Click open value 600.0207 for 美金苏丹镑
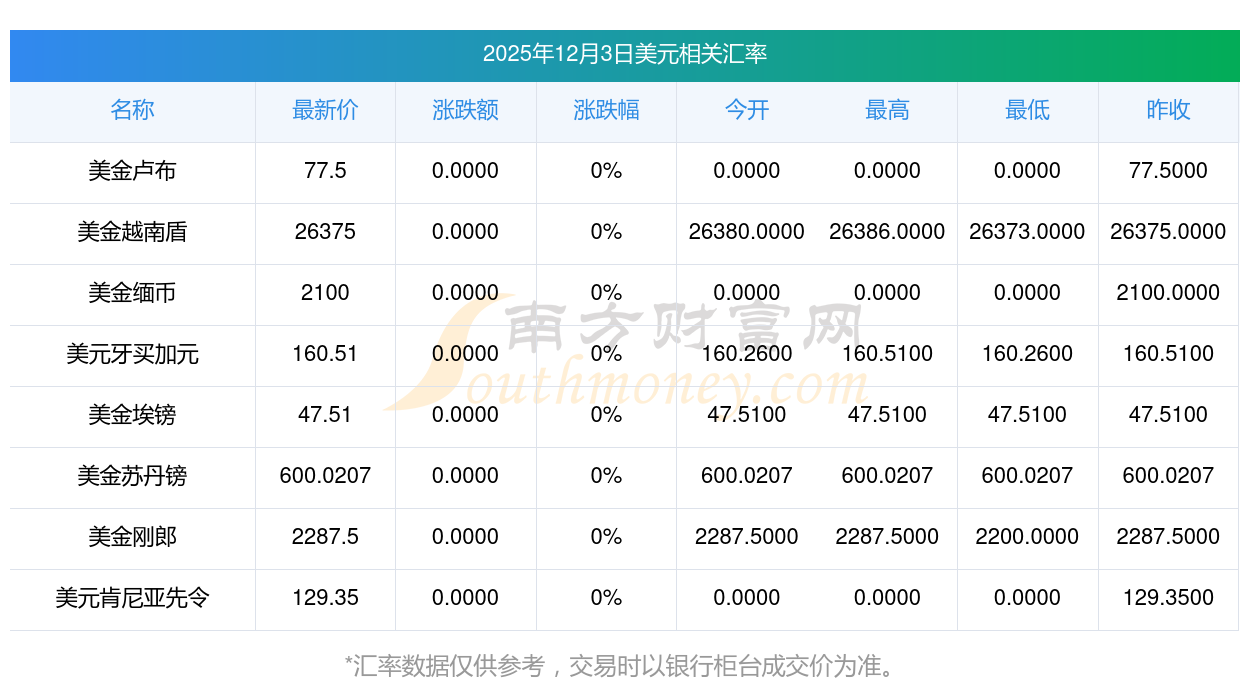Image resolution: width=1250 pixels, height=697 pixels. (747, 476)
